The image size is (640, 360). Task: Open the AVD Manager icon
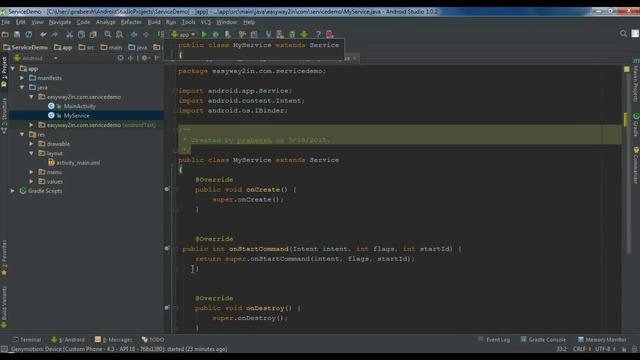click(x=280, y=34)
